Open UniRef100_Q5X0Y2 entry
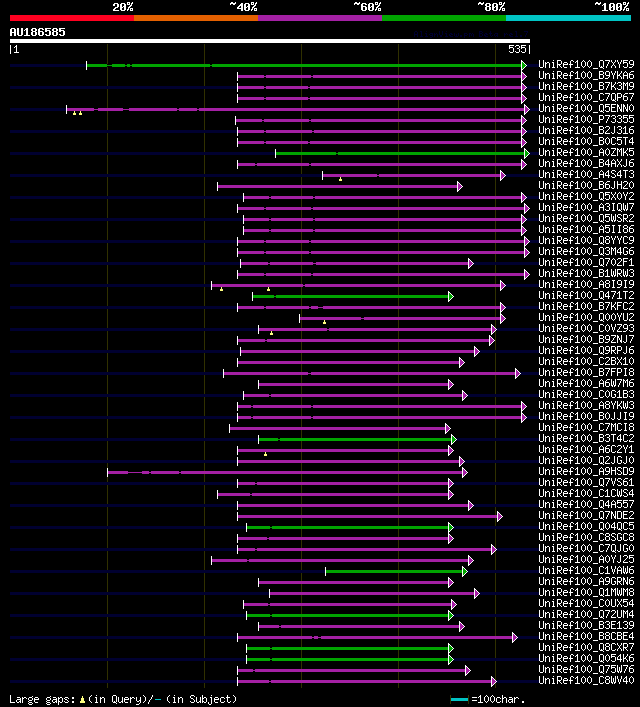The image size is (640, 707). pos(586,197)
